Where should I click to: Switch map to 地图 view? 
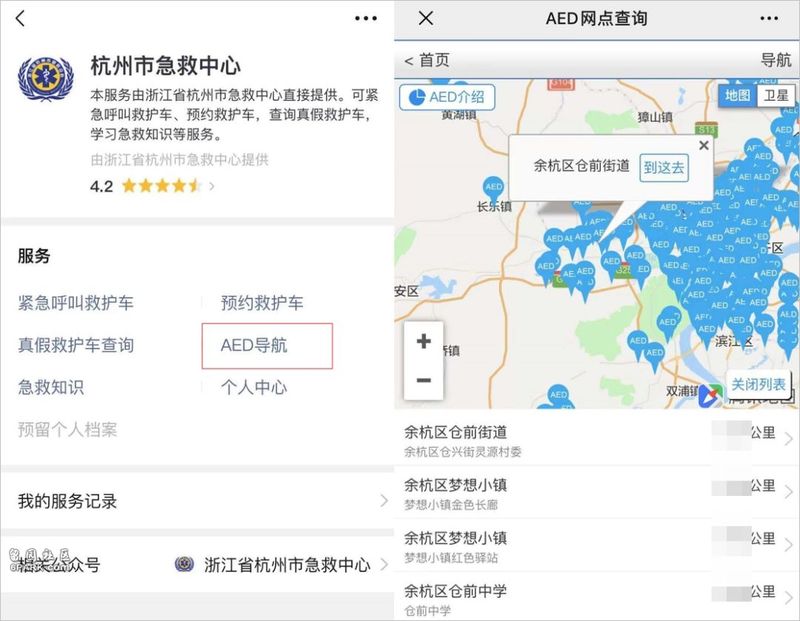(737, 95)
